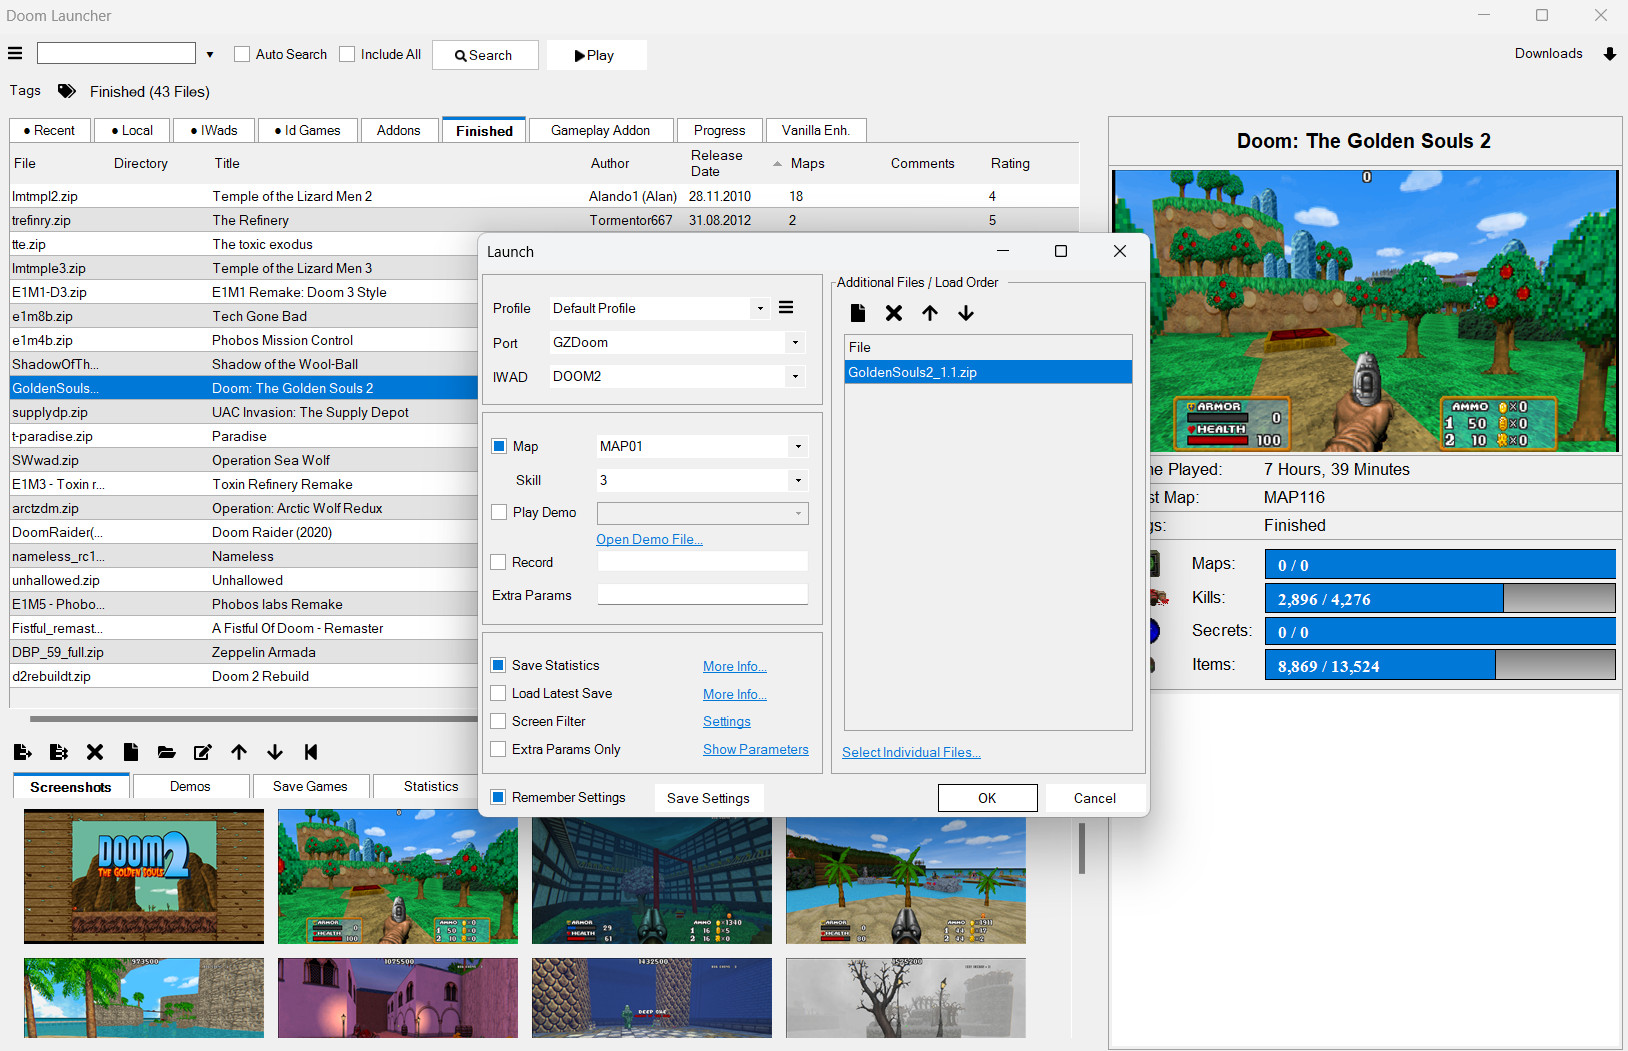Open the Gameplay Addon tab
Image resolution: width=1628 pixels, height=1051 pixels.
(x=600, y=130)
